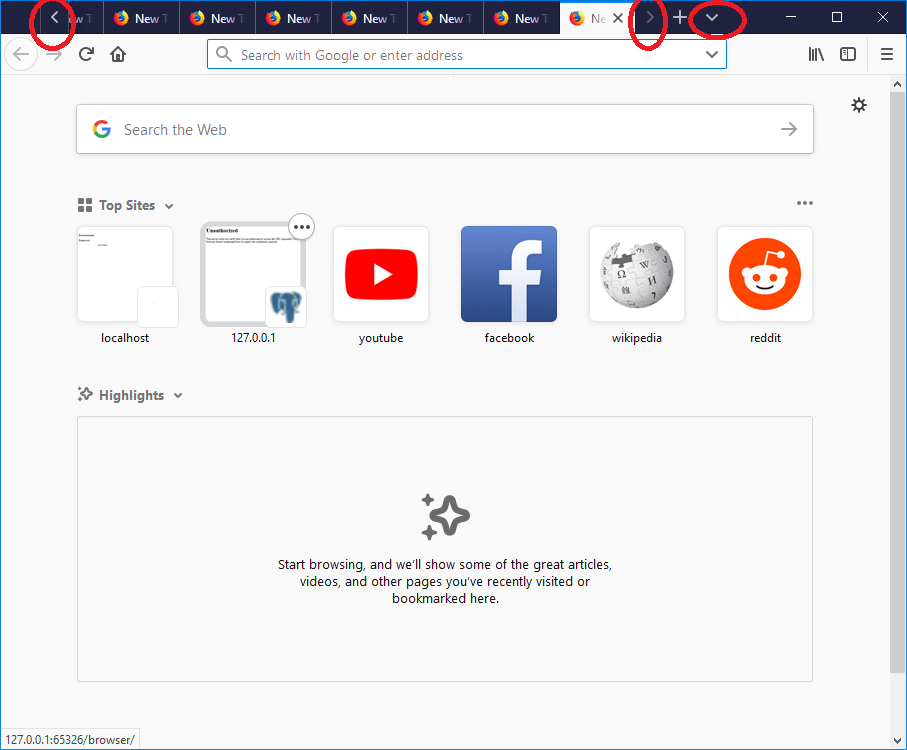Image resolution: width=907 pixels, height=750 pixels.
Task: Click the Google logo in search box
Action: pos(102,129)
